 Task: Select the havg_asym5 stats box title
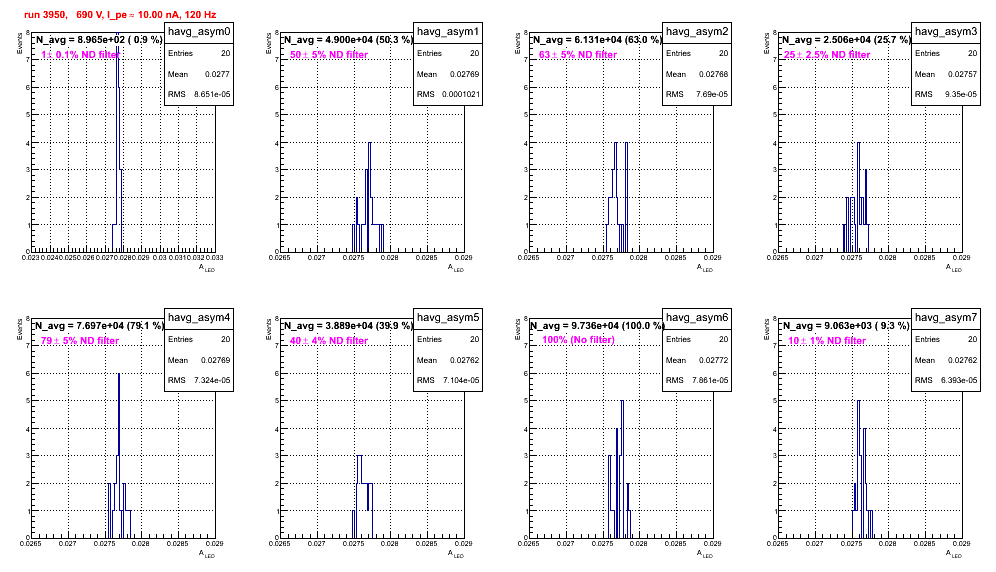(x=448, y=318)
